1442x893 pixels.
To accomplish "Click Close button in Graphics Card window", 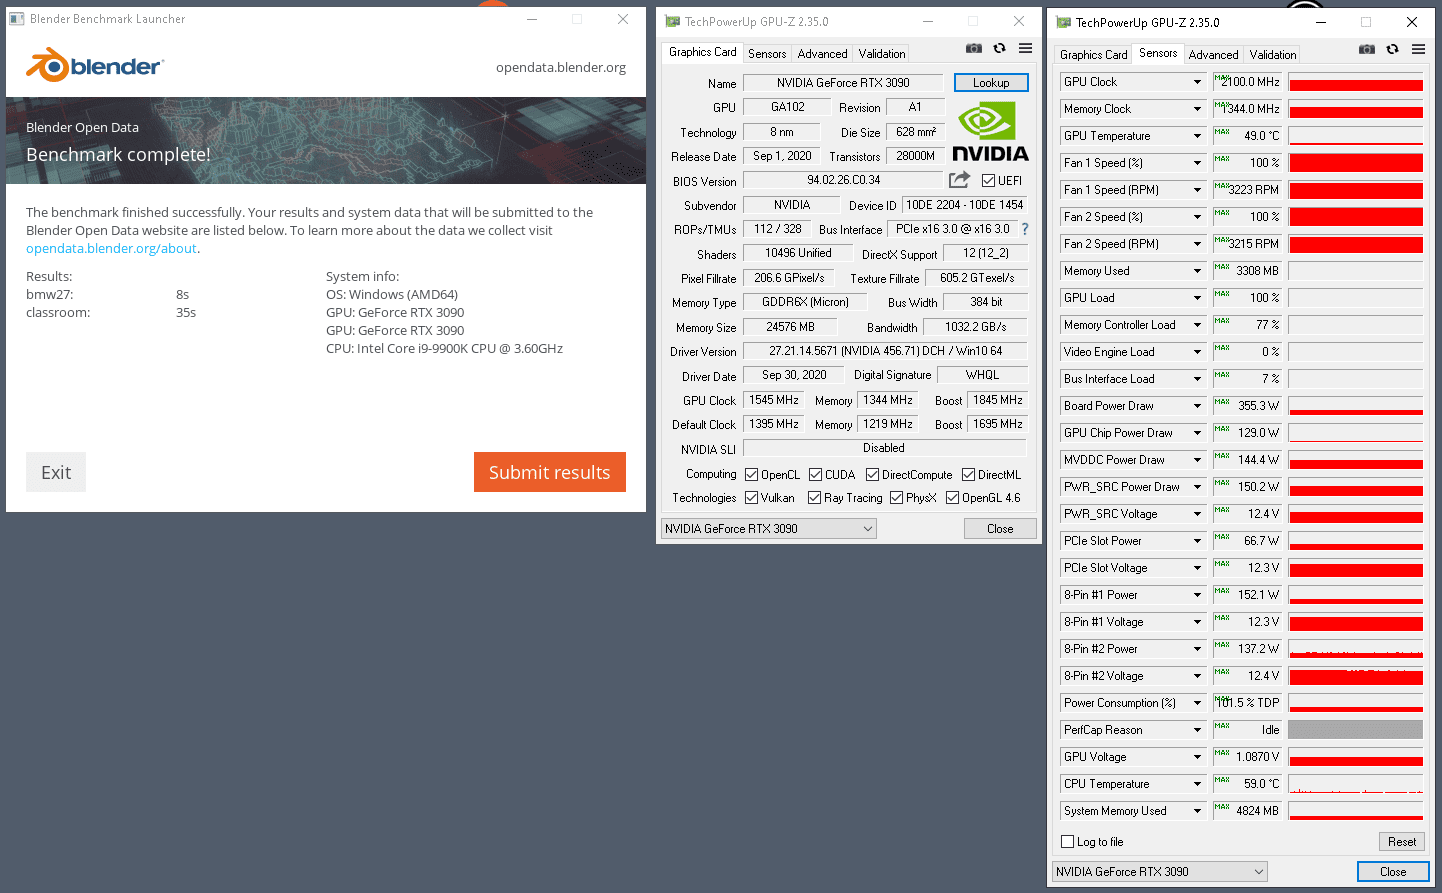I will click(x=1000, y=529).
